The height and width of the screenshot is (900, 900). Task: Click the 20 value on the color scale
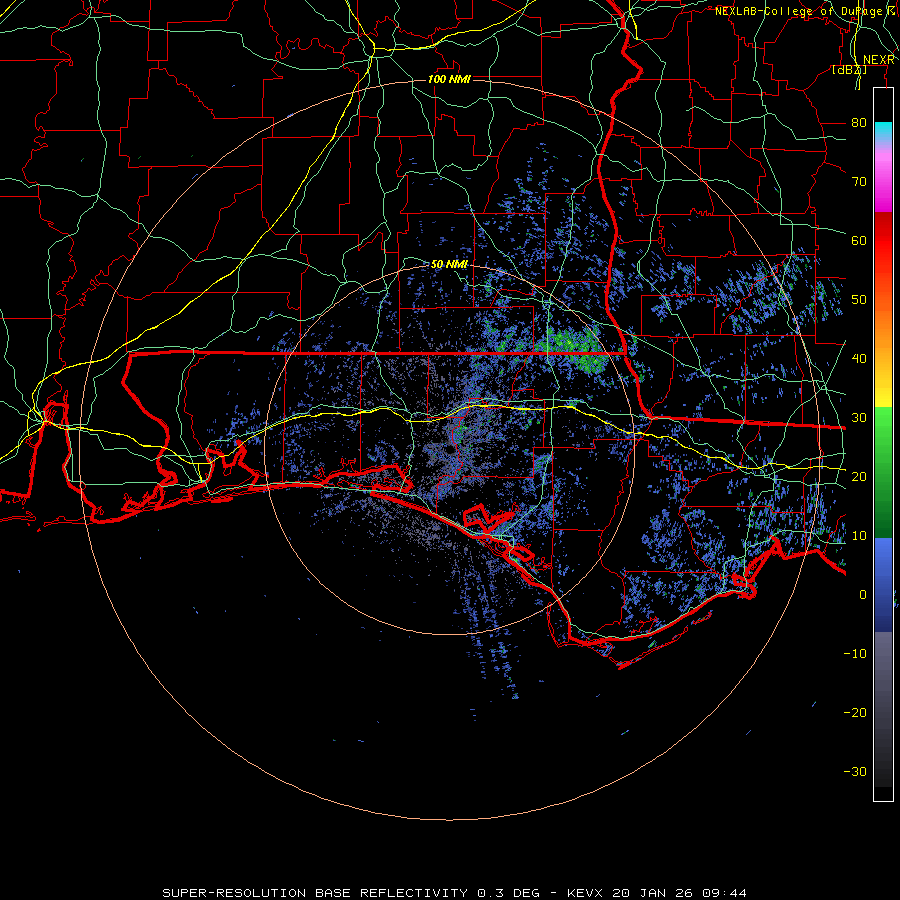pos(859,477)
